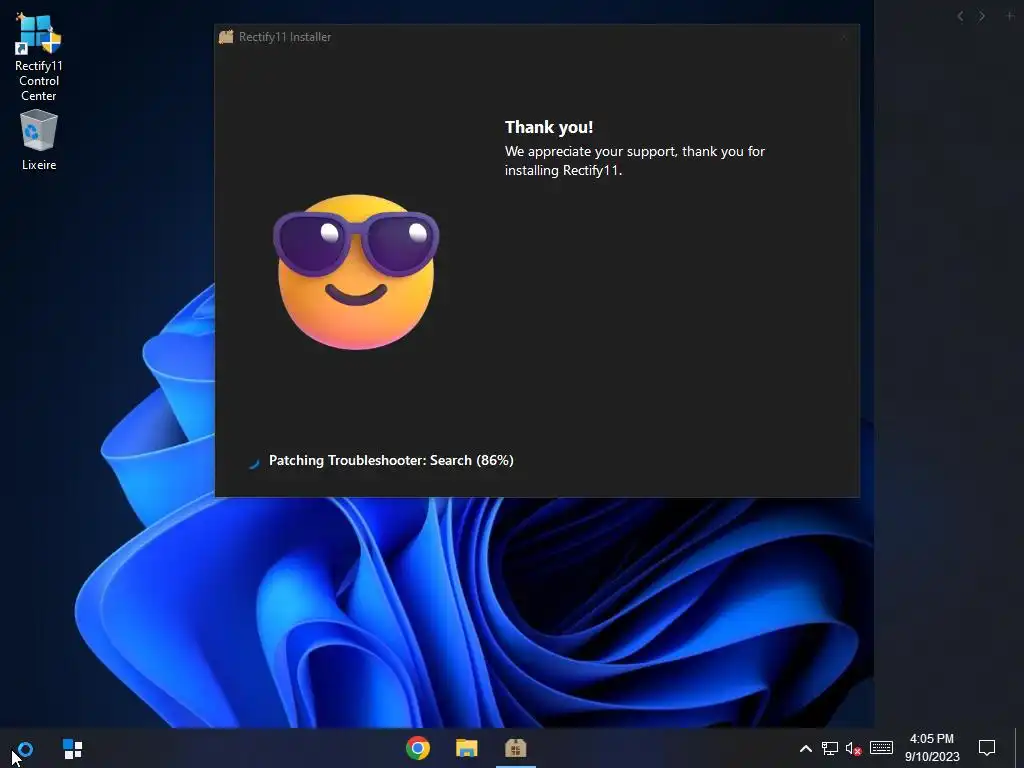Click the Rectify11 Installer title bar icon
This screenshot has width=1024, height=768.
226,37
